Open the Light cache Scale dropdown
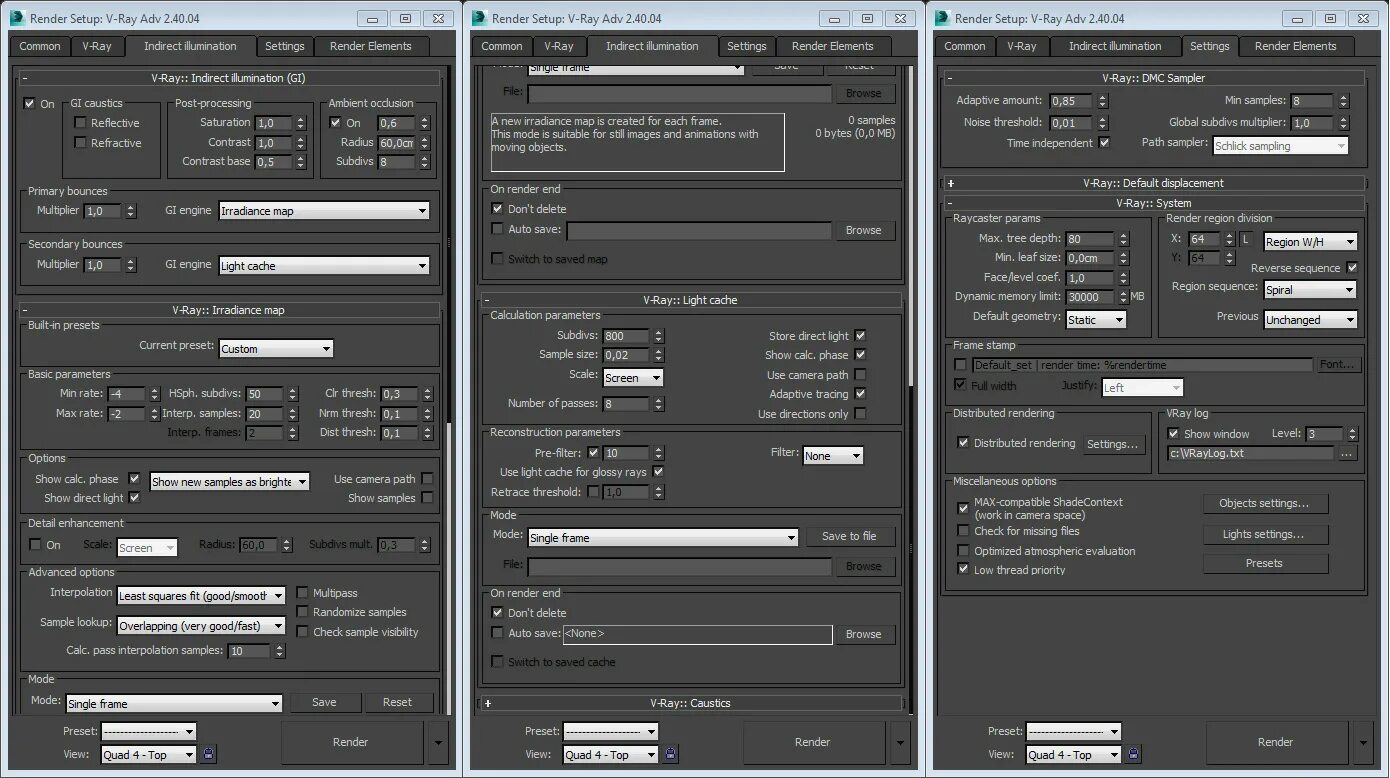Image resolution: width=1390 pixels, height=778 pixels. click(x=633, y=378)
